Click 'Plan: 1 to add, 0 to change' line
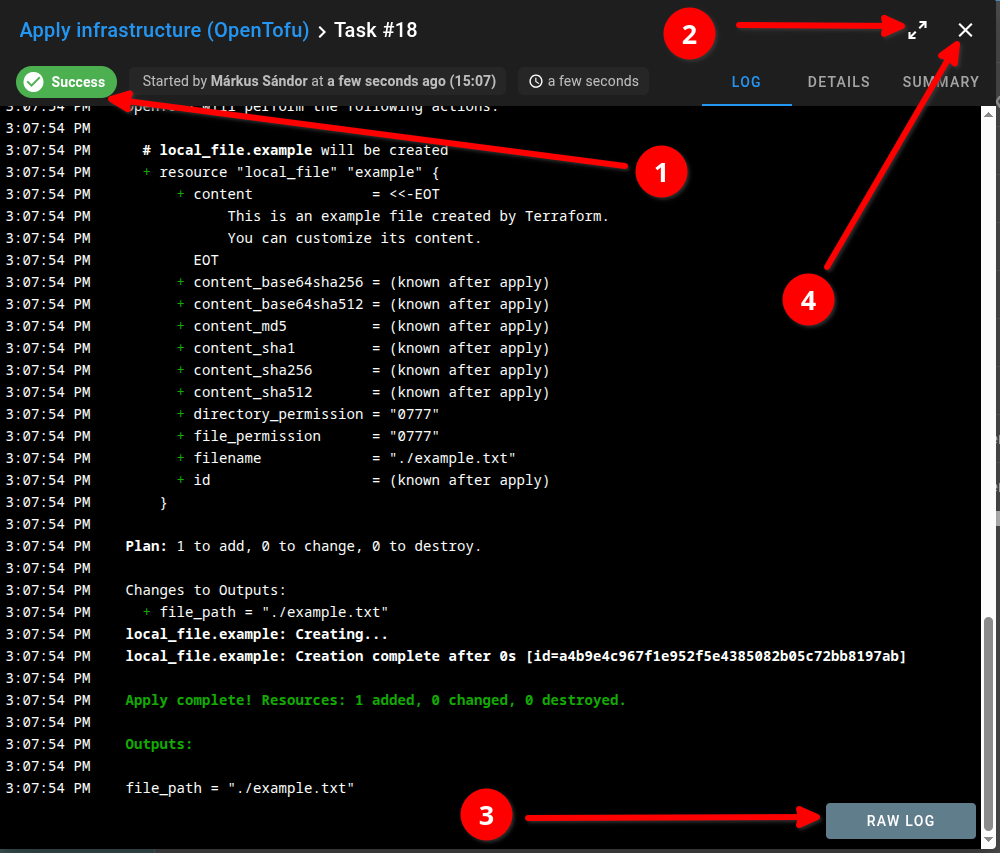 (x=304, y=546)
